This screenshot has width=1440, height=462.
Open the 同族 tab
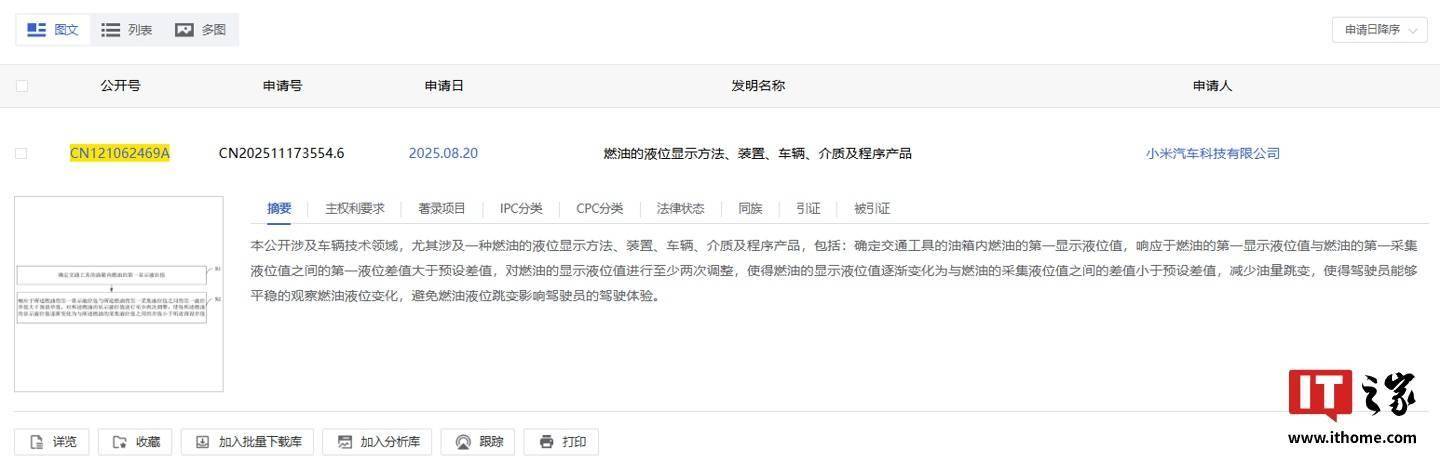750,208
